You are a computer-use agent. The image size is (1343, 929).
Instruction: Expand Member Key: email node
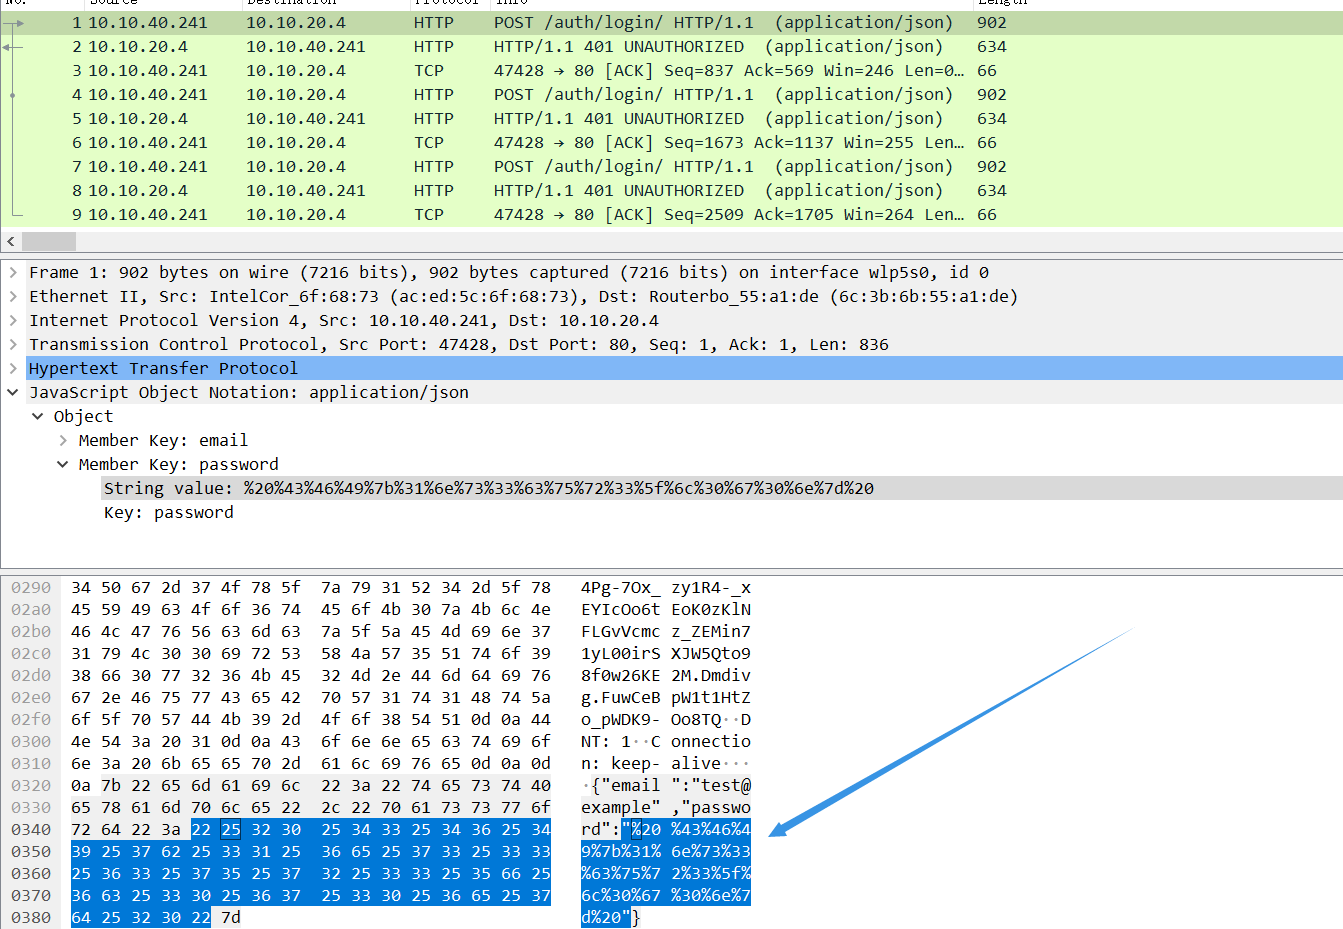pos(63,440)
